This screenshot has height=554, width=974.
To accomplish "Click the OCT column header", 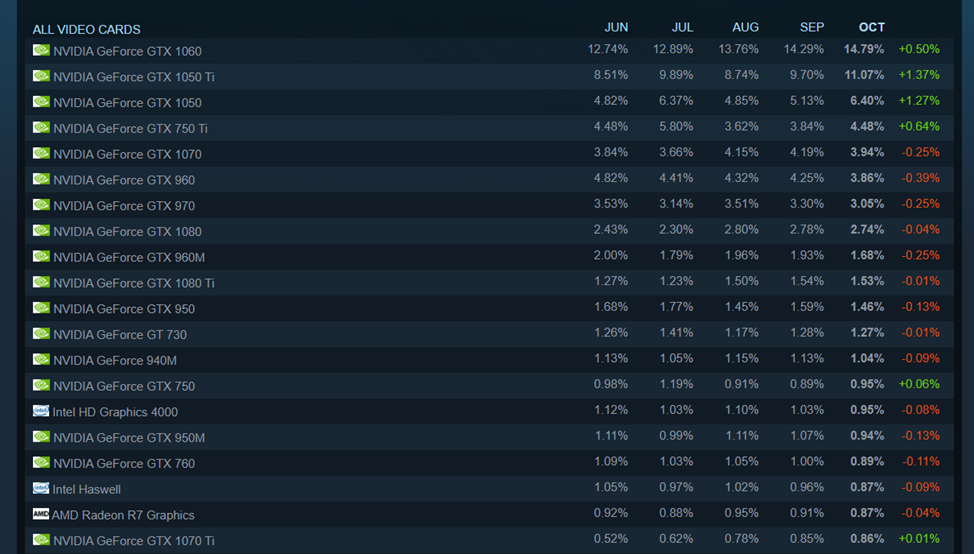I will (871, 27).
